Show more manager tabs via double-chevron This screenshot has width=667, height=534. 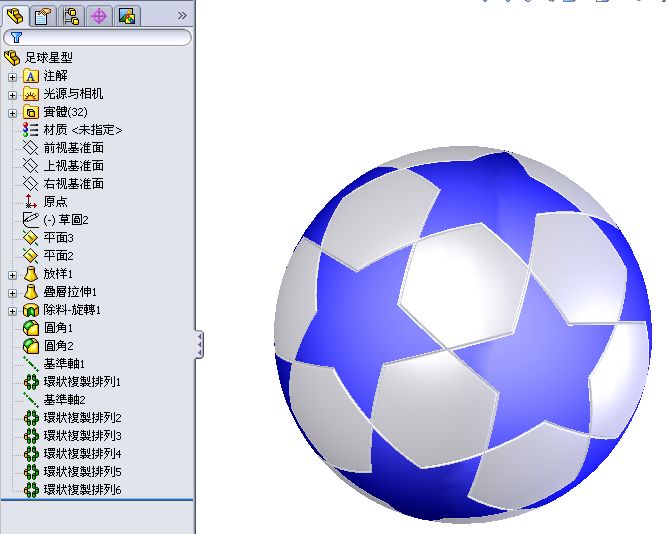click(x=182, y=16)
